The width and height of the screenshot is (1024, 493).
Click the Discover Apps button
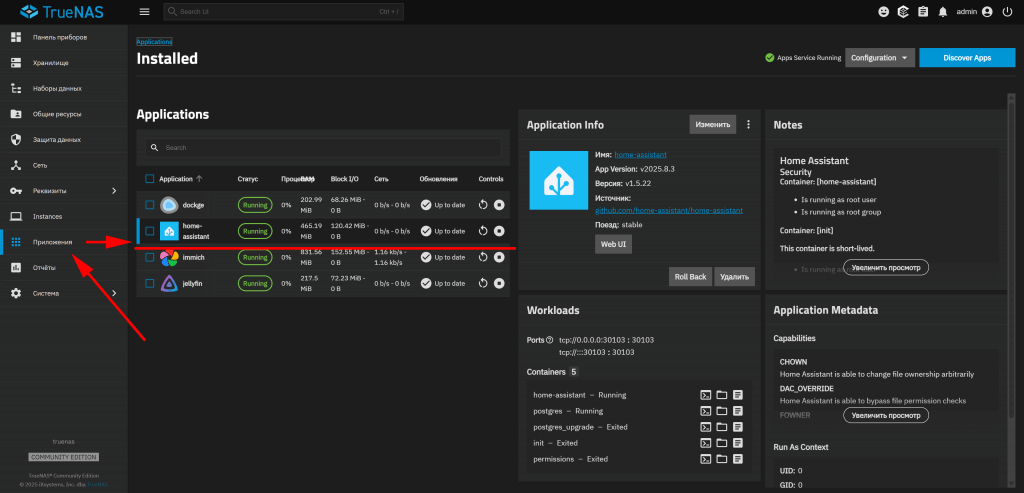tap(967, 57)
